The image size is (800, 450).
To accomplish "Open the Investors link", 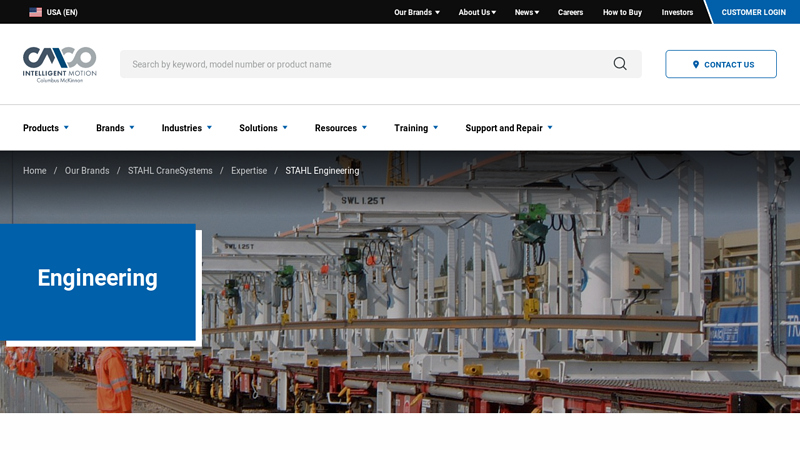I will (x=677, y=12).
